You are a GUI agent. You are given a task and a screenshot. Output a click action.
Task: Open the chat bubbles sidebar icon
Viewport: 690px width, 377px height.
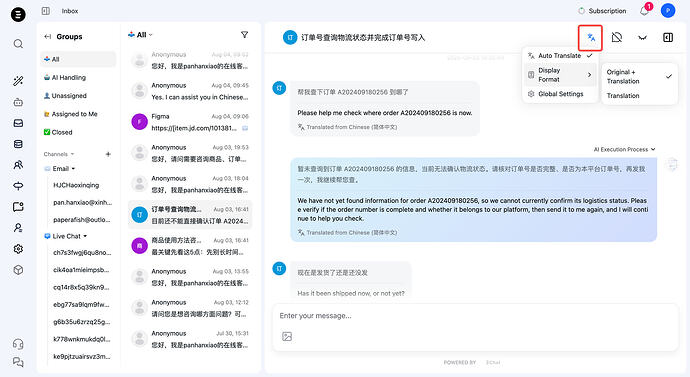(x=18, y=362)
